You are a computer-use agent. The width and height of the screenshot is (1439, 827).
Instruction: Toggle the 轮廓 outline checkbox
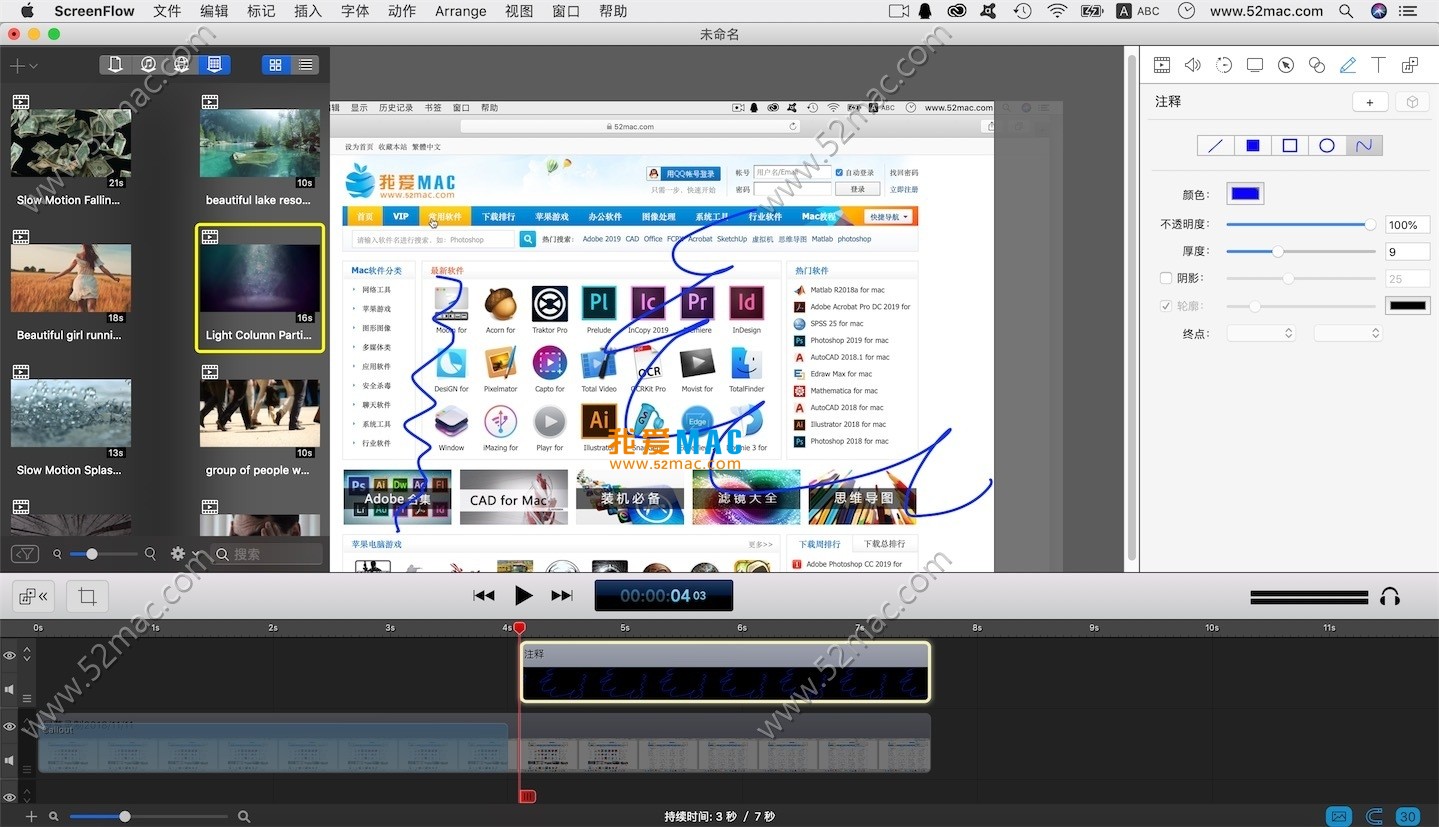[x=1166, y=306]
